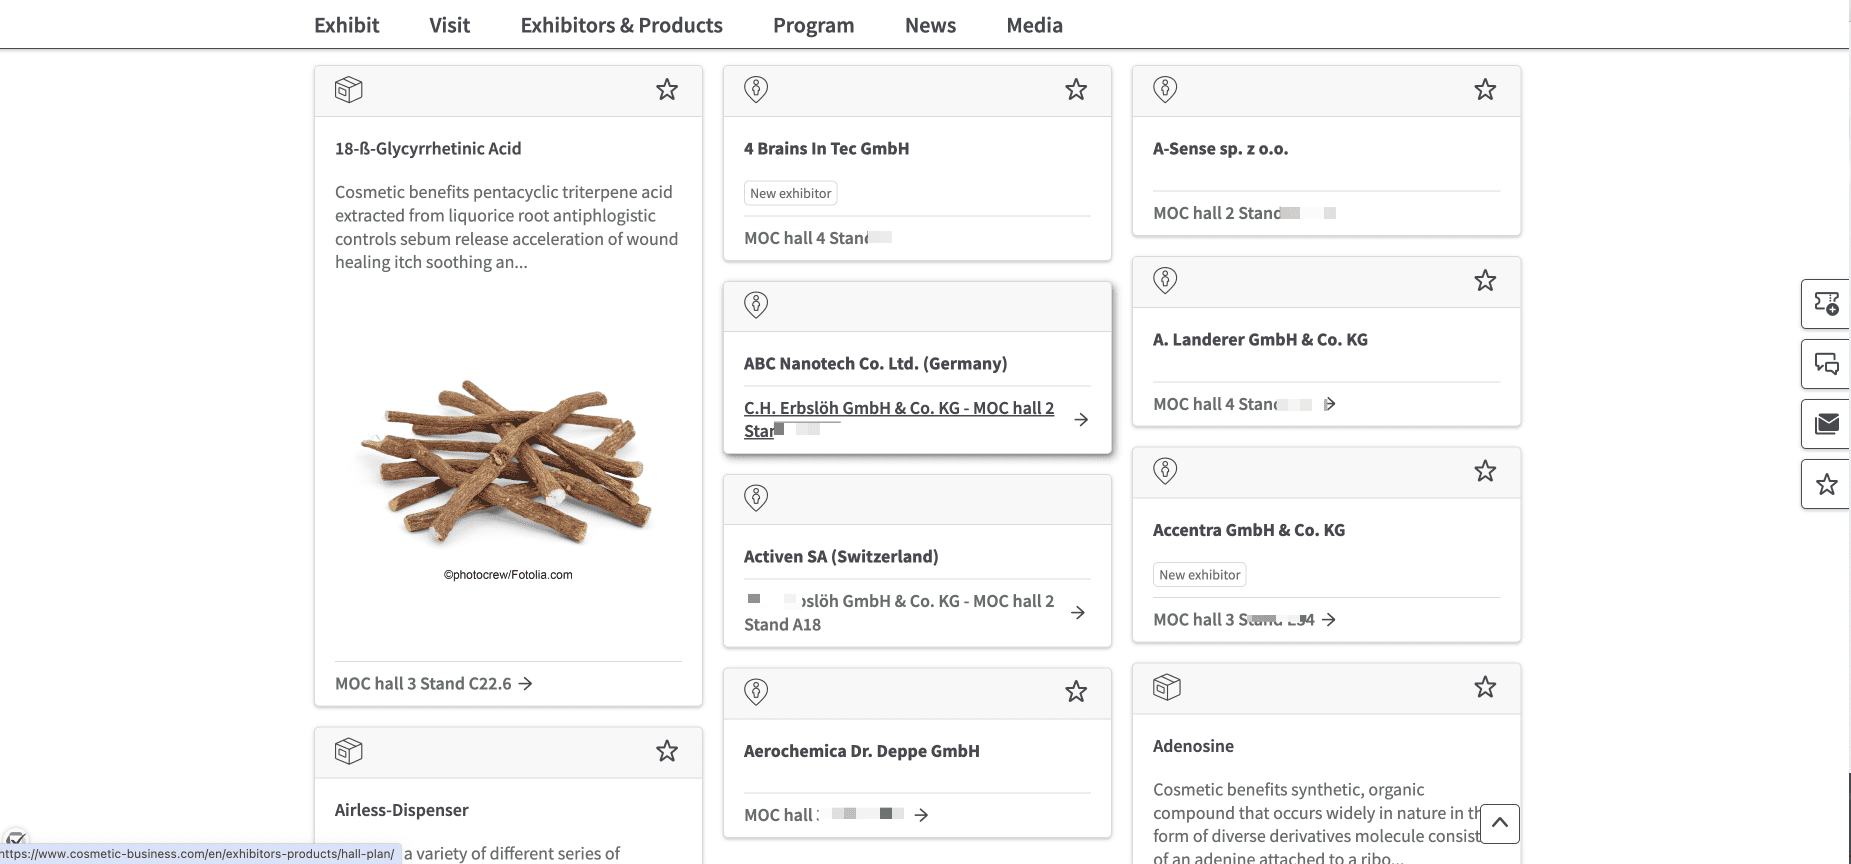1851x864 pixels.
Task: Toggle favorite star for A-Sense sp. z o.o.
Action: point(1485,90)
